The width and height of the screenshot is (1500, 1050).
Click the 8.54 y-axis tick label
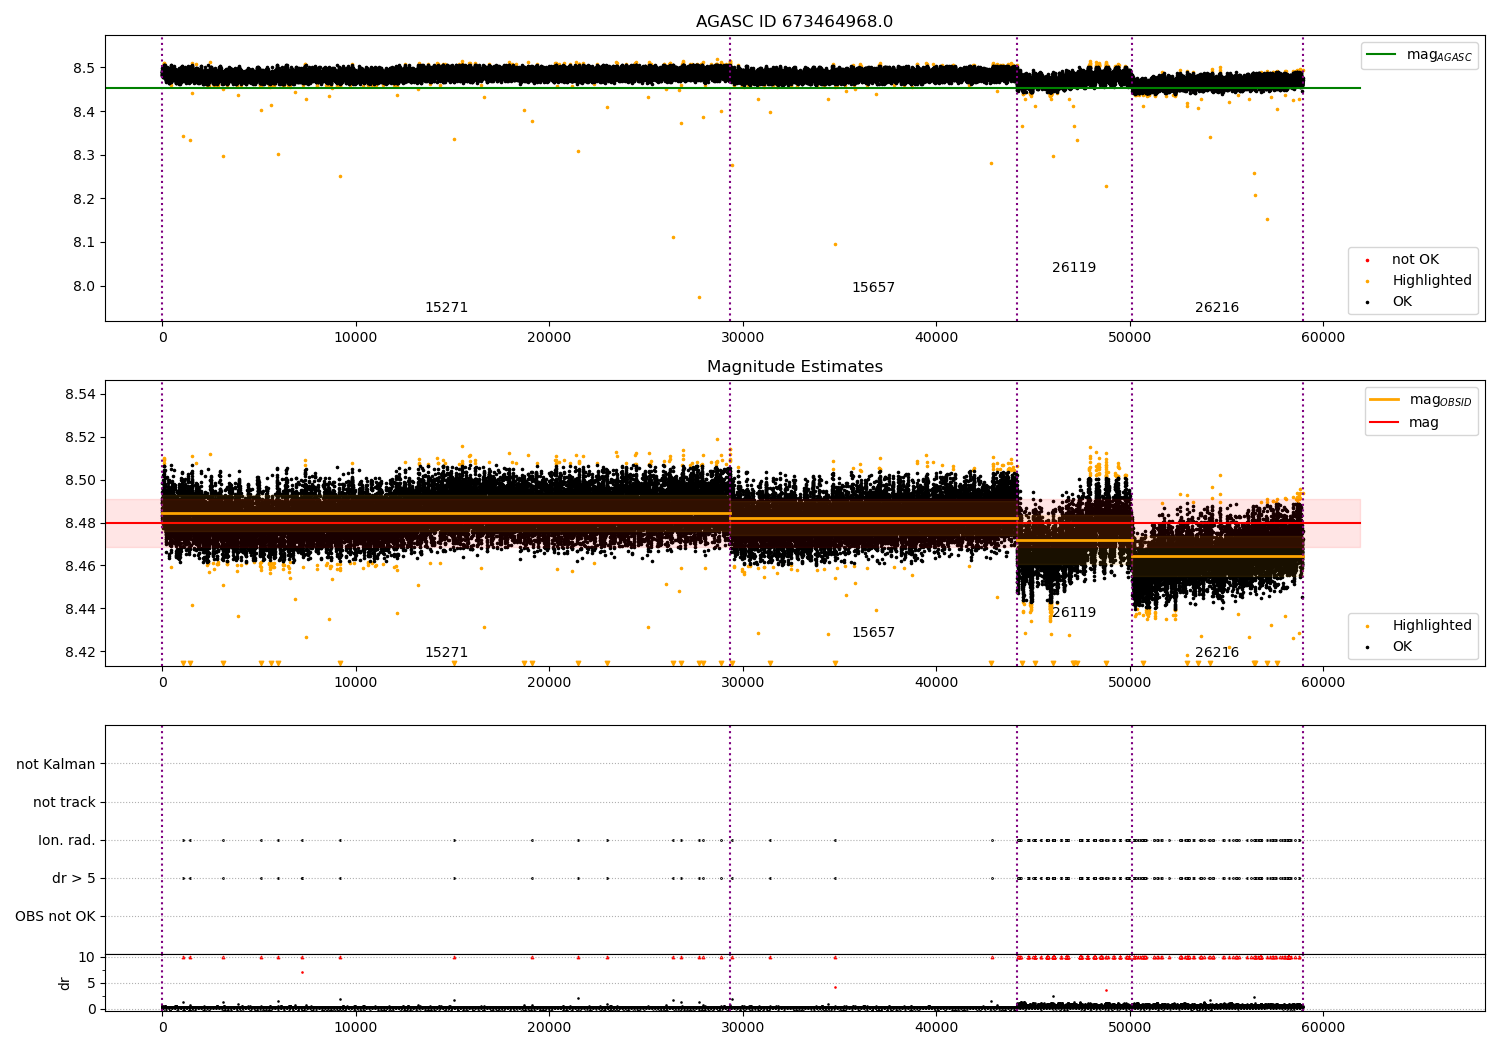79,394
